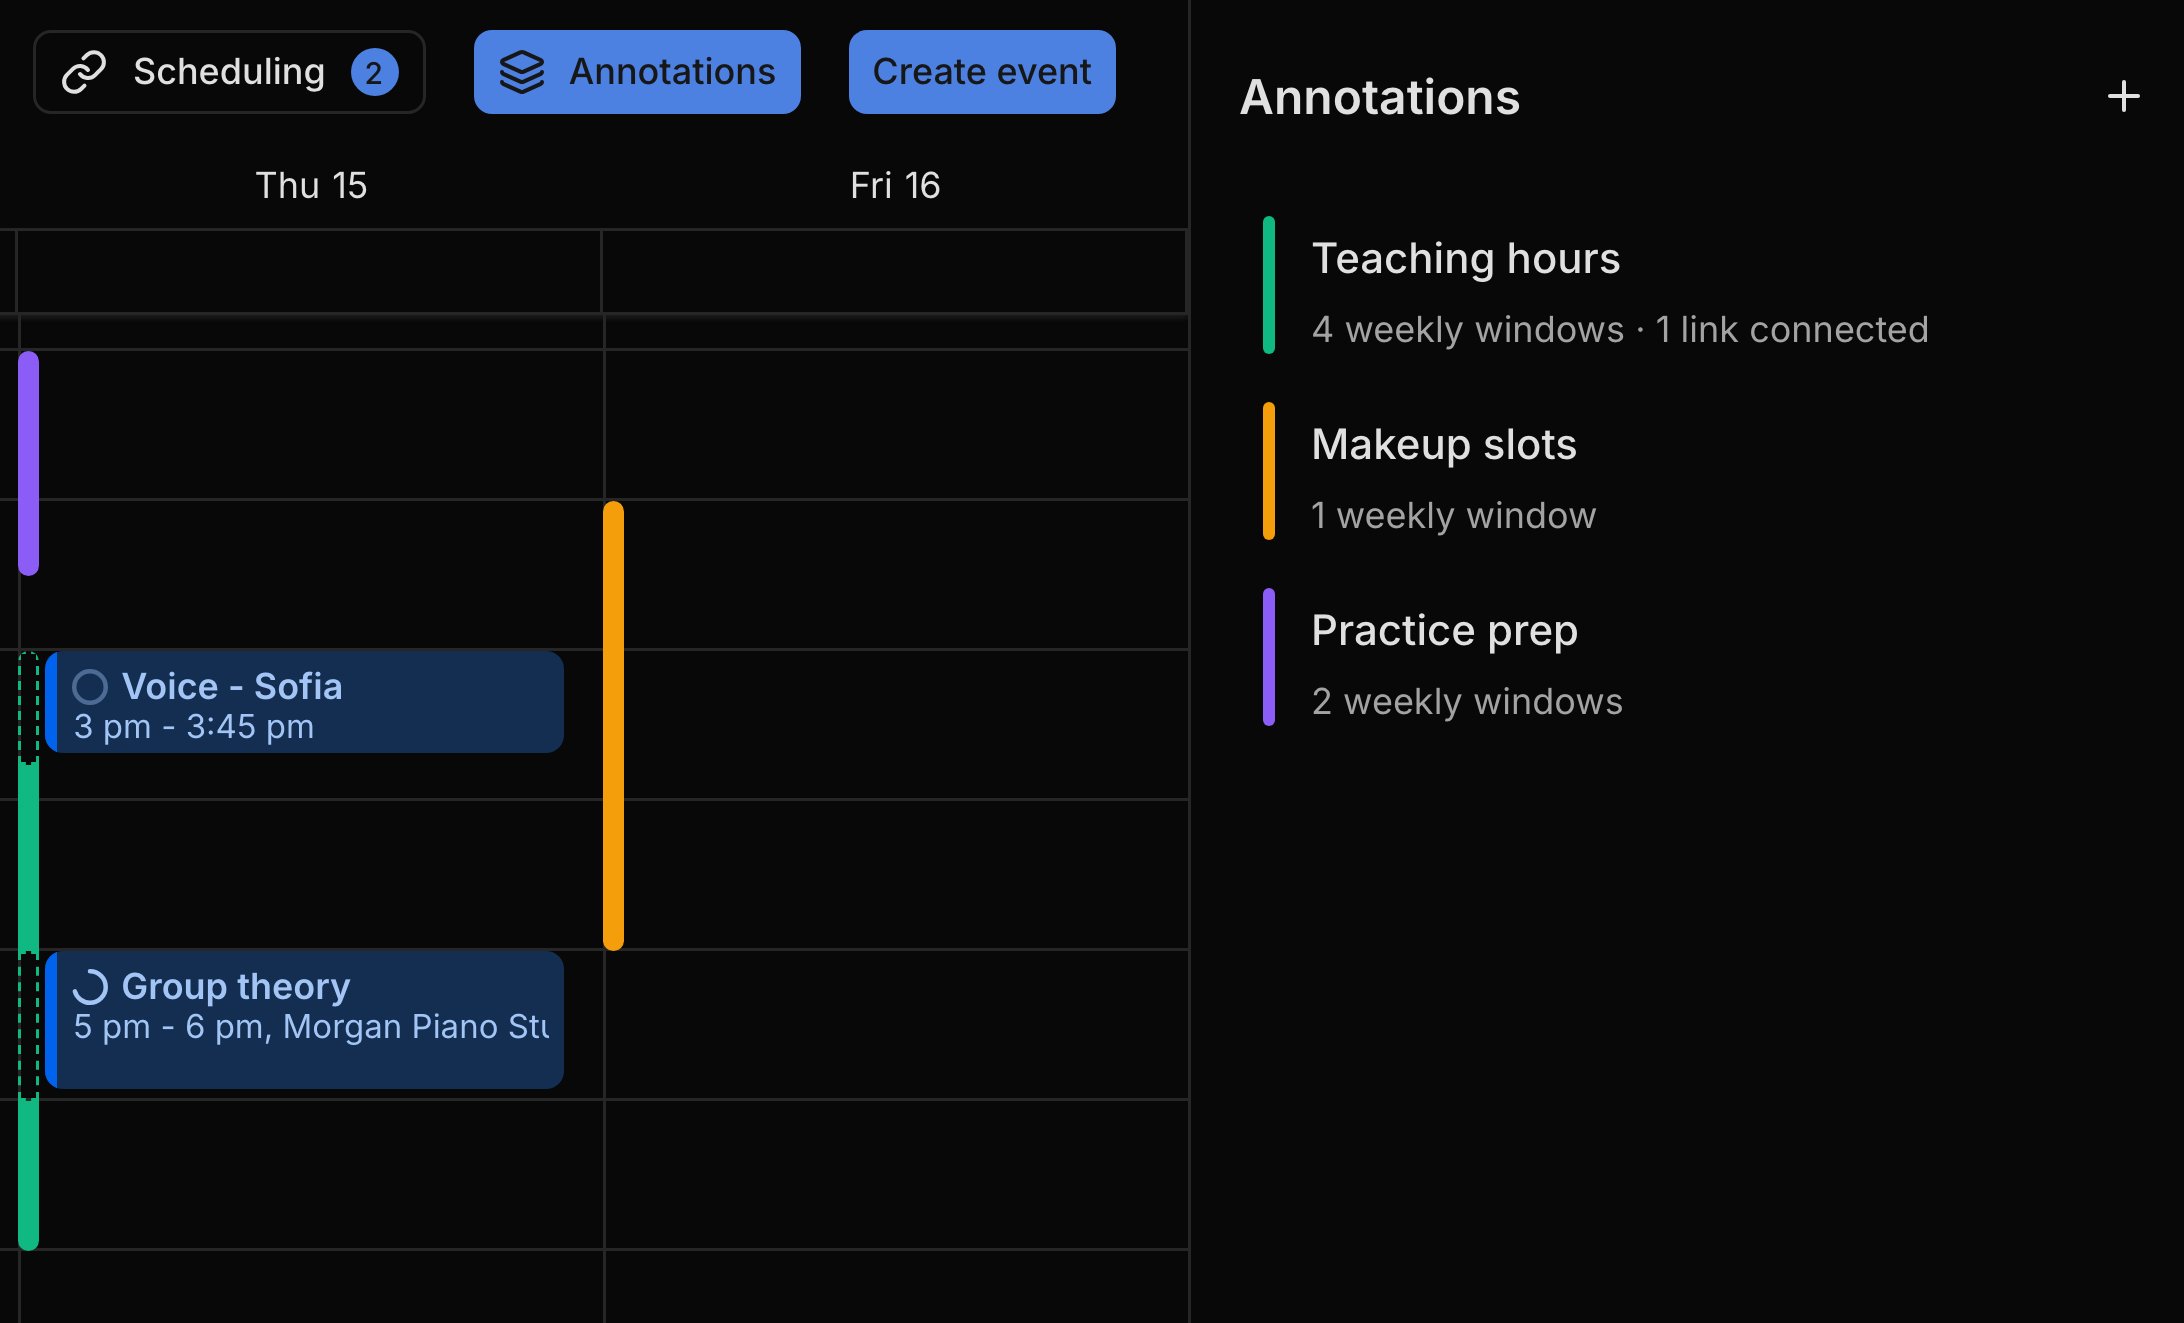Open the Scheduling links button

pos(229,72)
